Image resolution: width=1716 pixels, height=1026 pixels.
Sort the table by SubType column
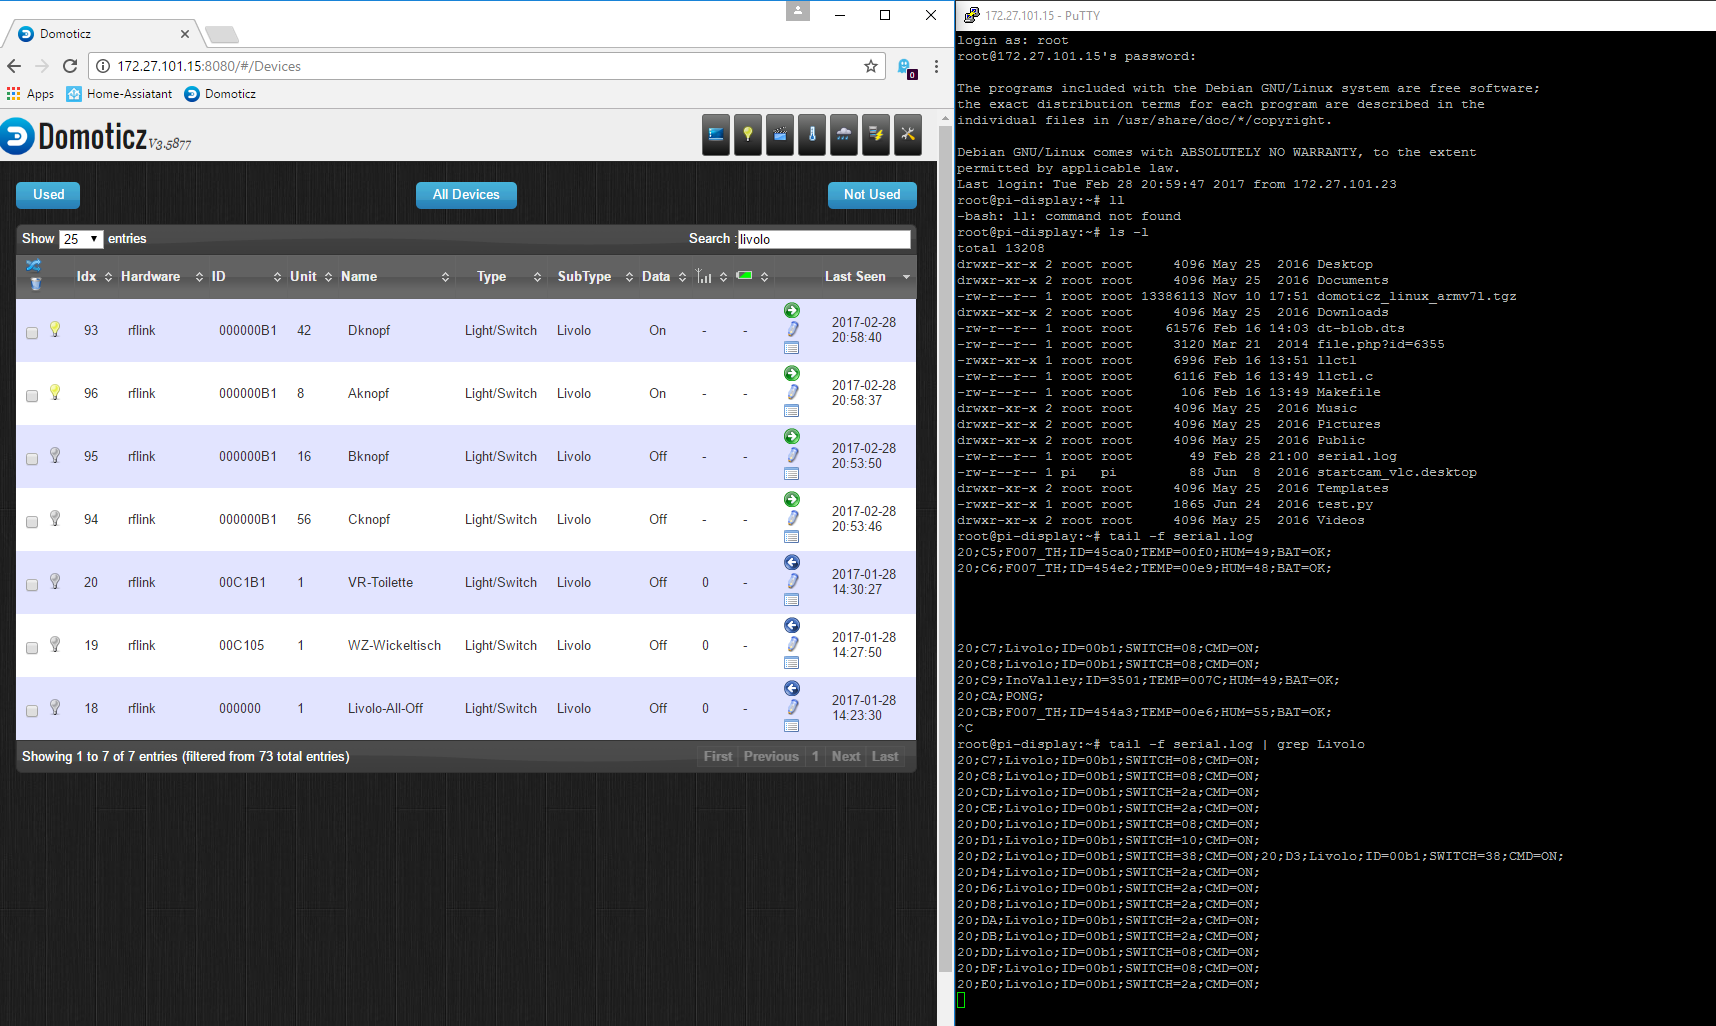594,277
